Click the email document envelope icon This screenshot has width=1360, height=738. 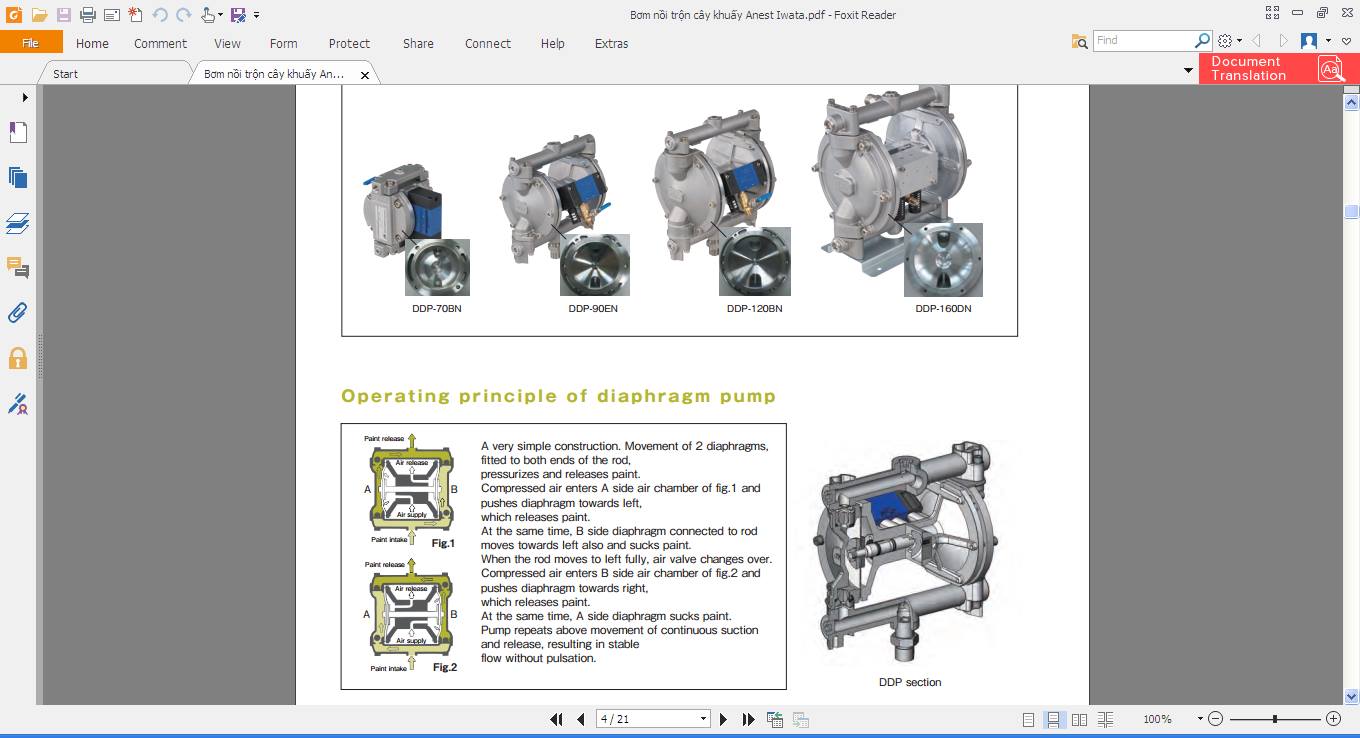pyautogui.click(x=112, y=14)
